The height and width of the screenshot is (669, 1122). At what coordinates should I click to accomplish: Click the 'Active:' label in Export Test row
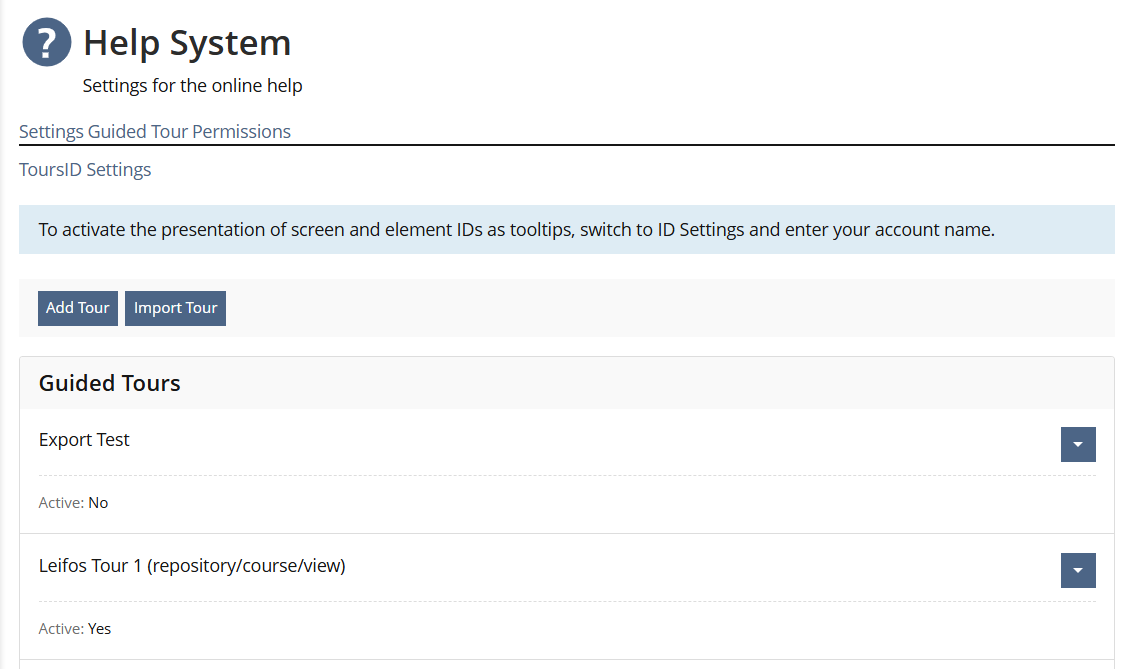[60, 503]
